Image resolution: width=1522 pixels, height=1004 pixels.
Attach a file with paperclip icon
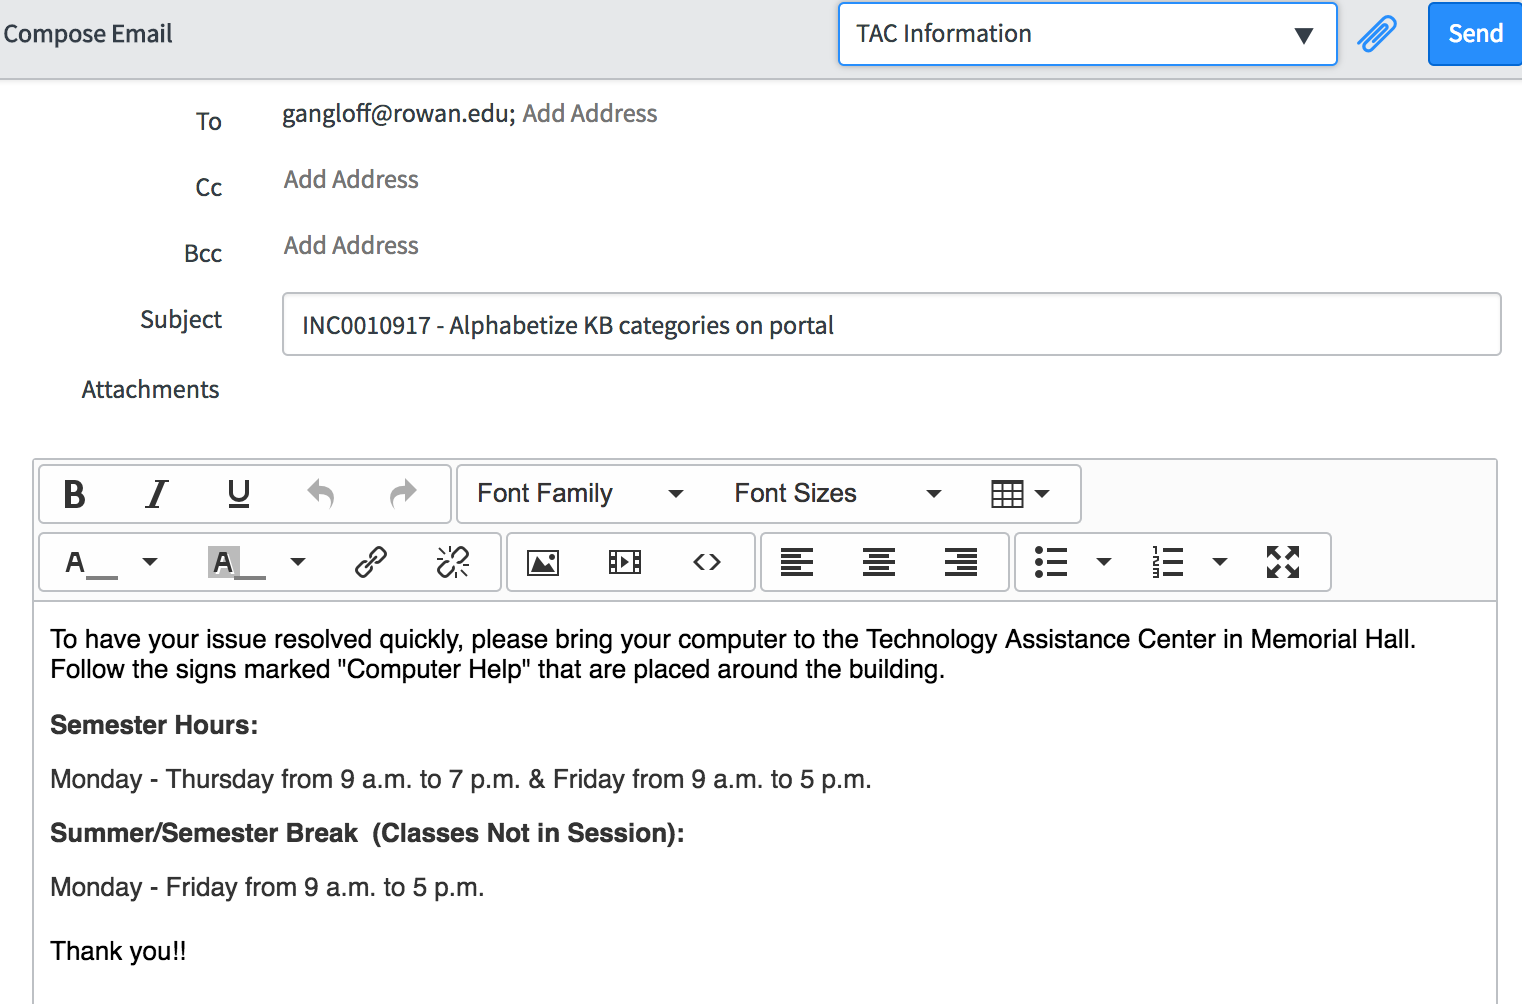click(x=1377, y=34)
